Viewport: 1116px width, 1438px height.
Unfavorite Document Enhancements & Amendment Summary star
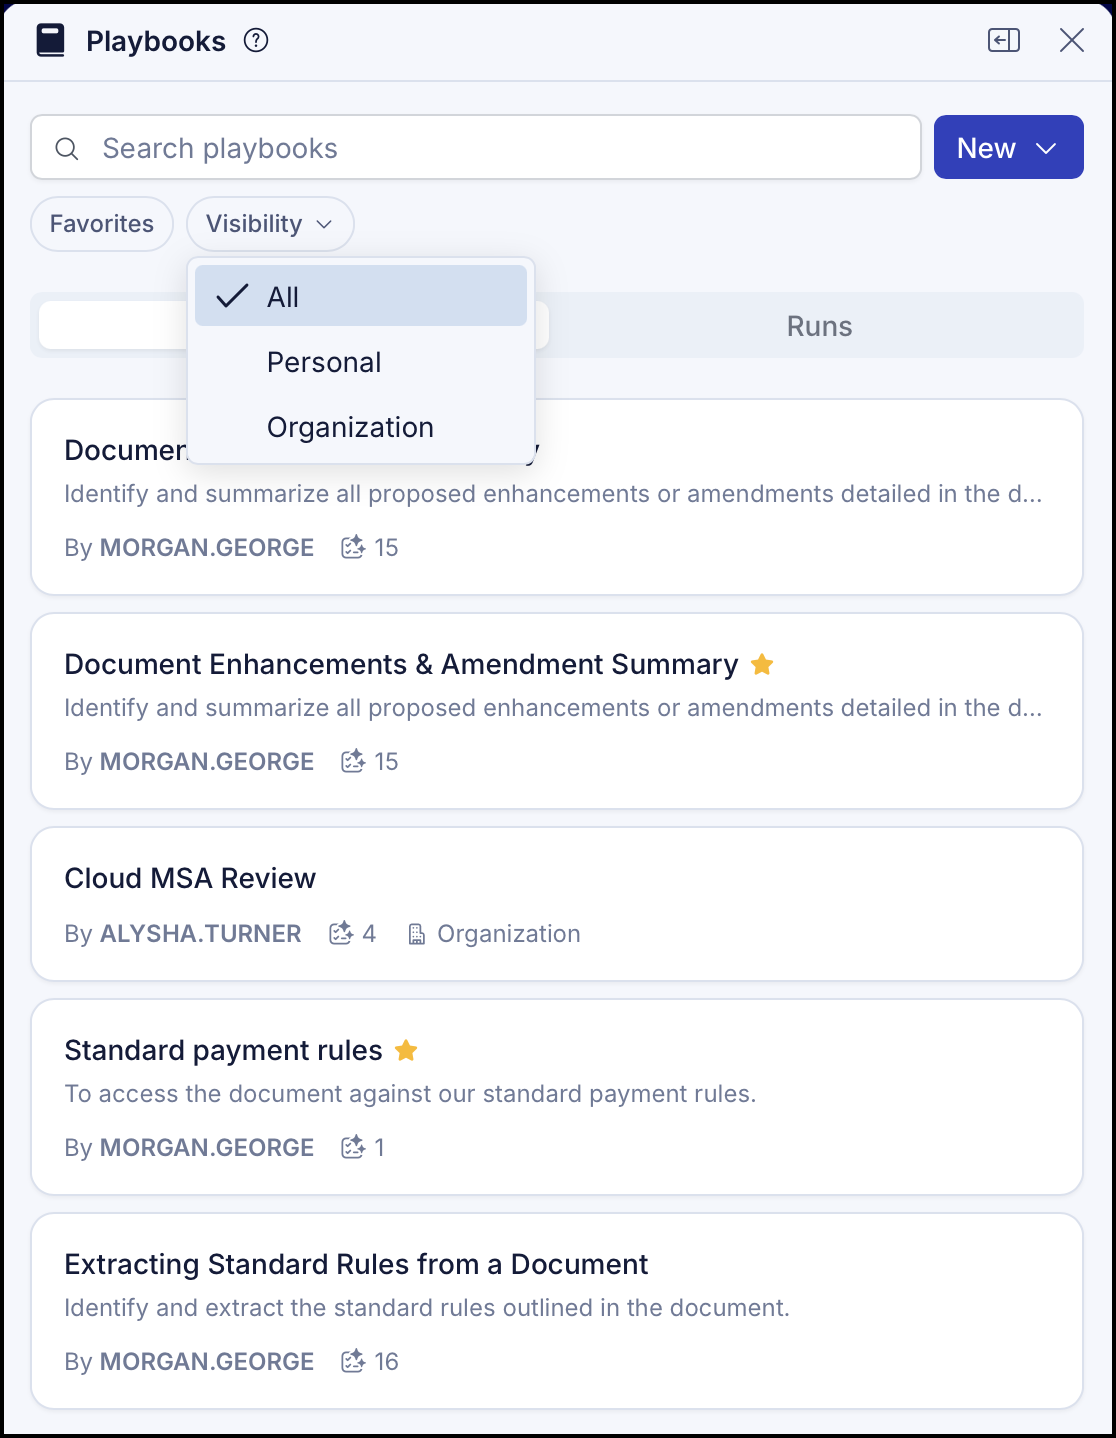(762, 664)
